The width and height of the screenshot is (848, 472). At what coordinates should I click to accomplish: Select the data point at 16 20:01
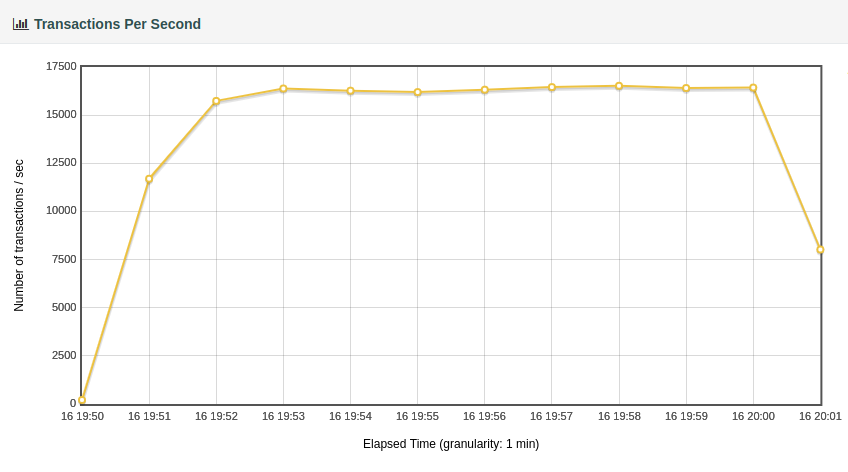pos(820,250)
